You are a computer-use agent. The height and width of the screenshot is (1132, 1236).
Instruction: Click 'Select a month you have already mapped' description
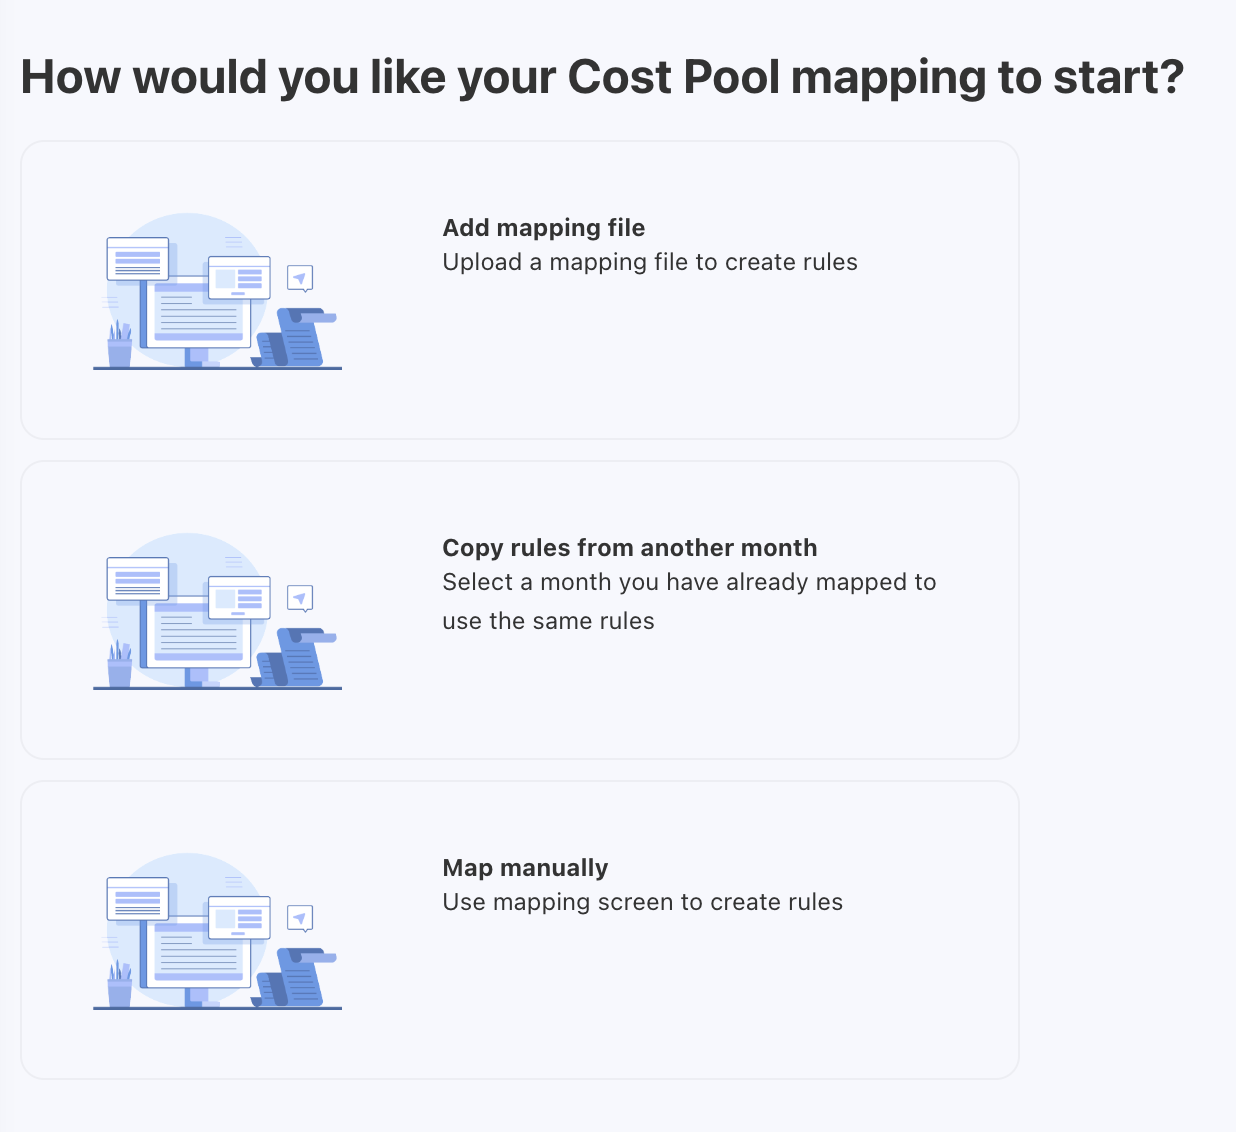click(x=689, y=583)
